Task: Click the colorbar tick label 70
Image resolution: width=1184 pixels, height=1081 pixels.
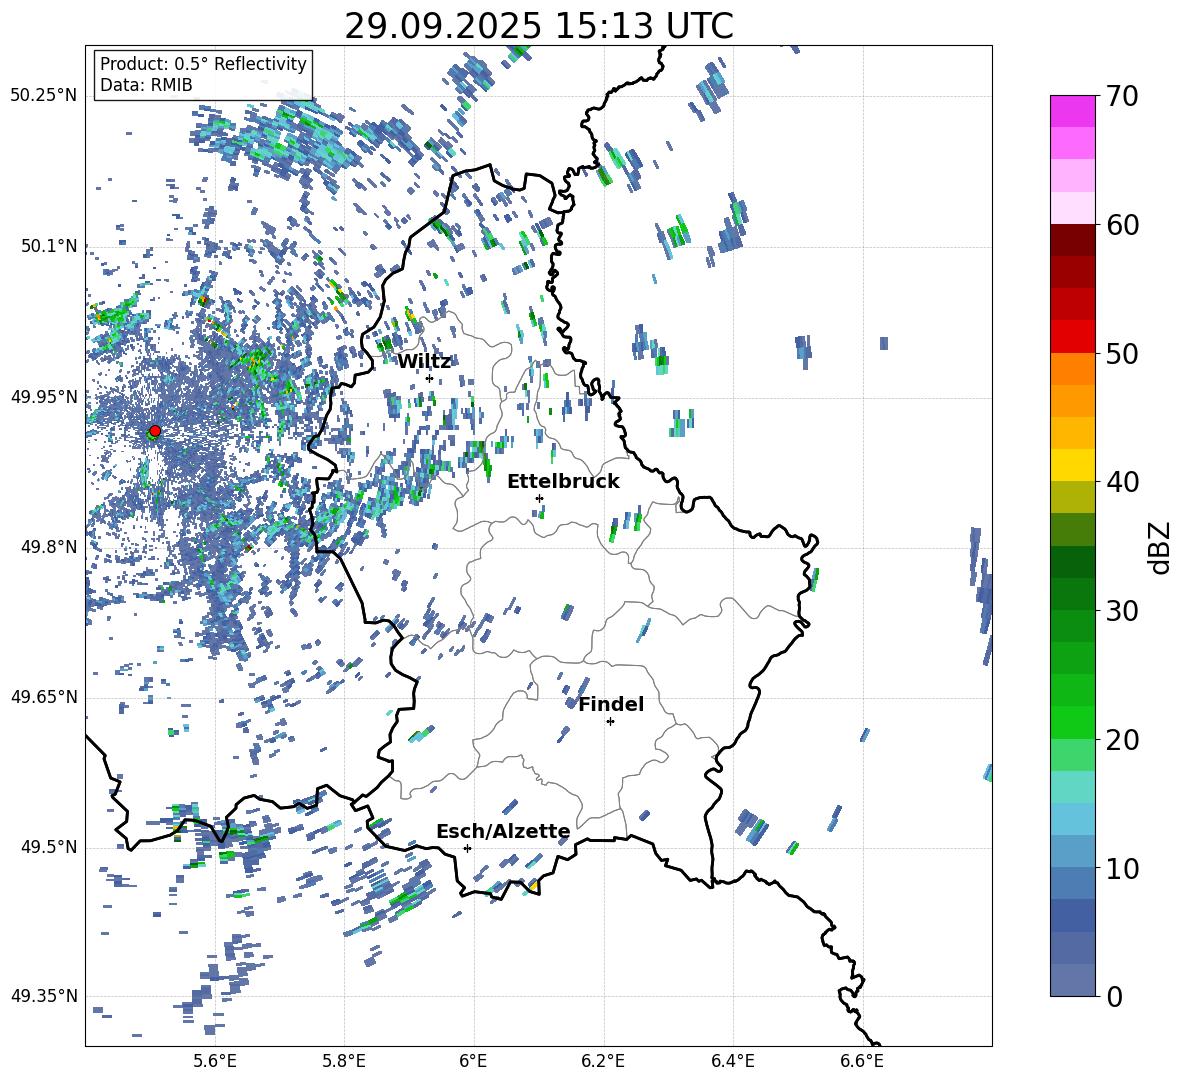Action: (x=1122, y=96)
